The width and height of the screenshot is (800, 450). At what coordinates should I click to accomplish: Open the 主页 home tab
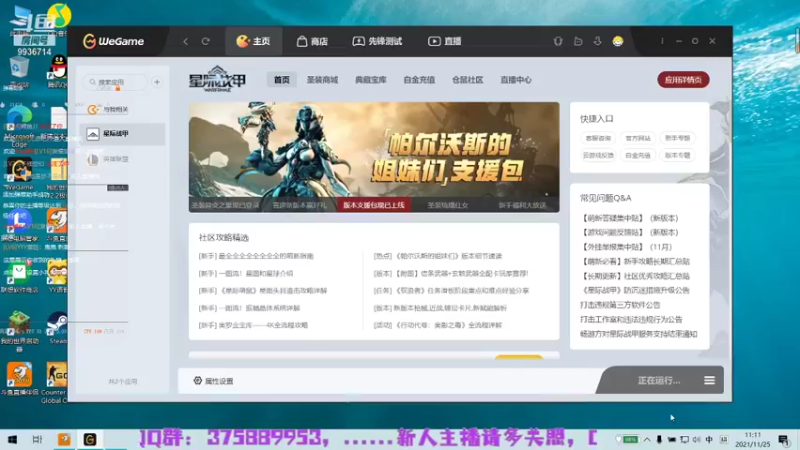pos(254,41)
